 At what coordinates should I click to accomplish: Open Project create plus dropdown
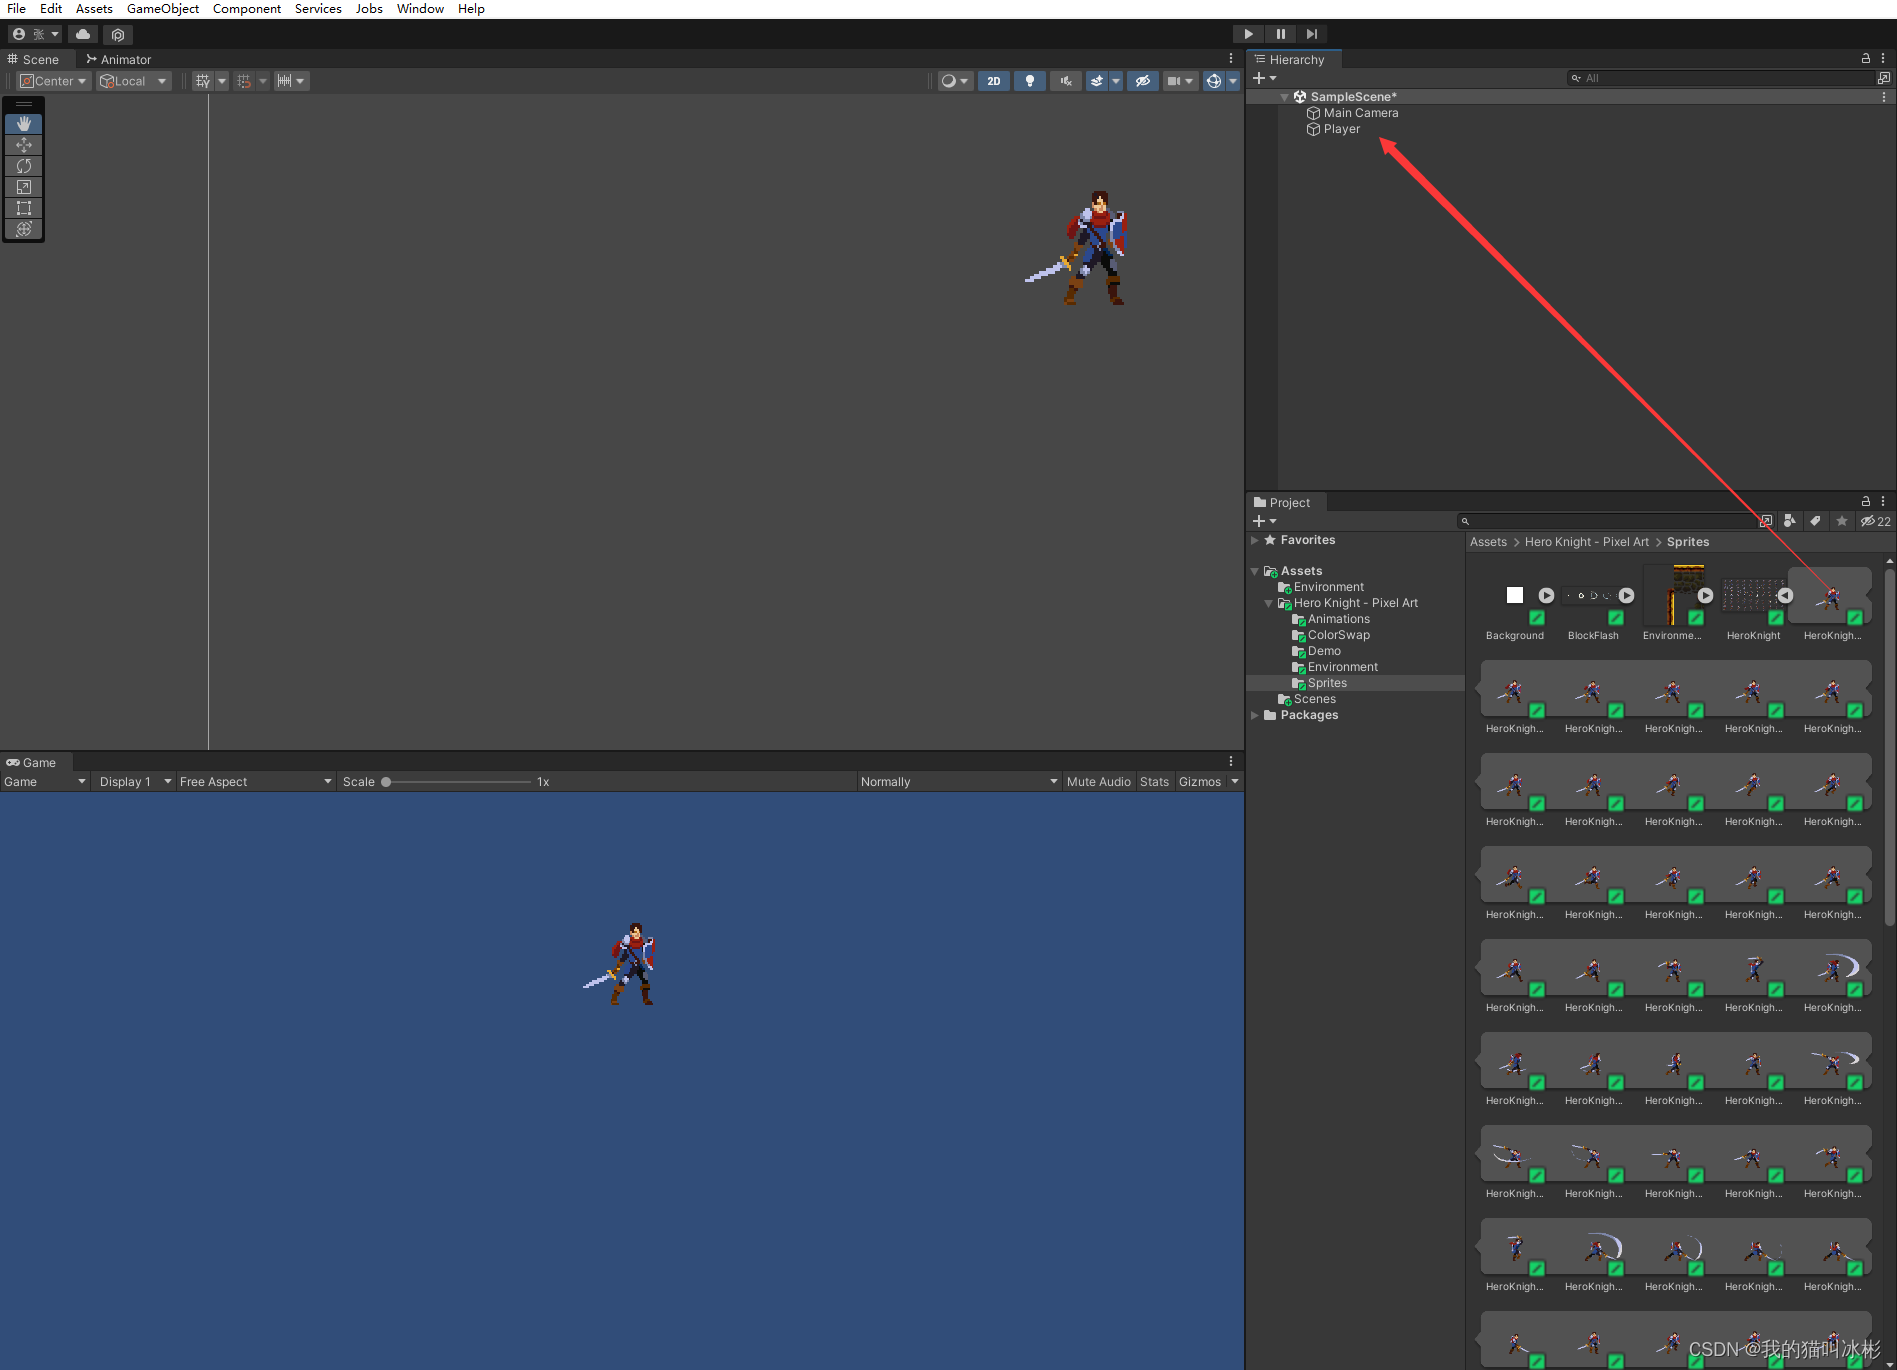click(1264, 521)
